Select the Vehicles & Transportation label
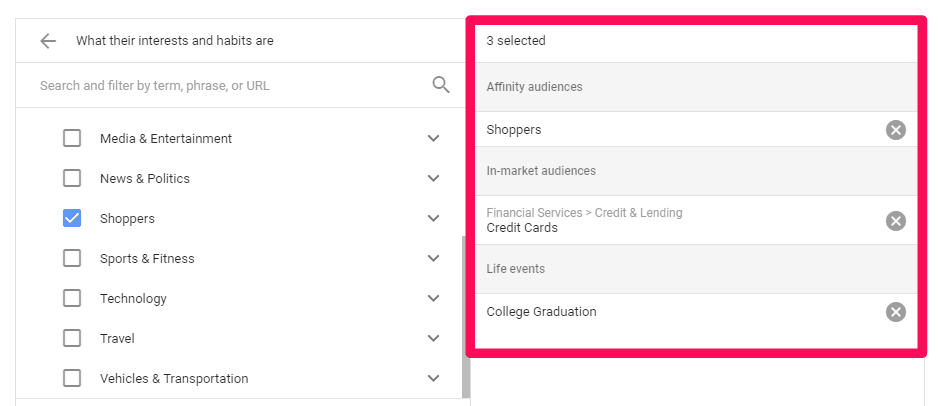938x406 pixels. [x=174, y=378]
